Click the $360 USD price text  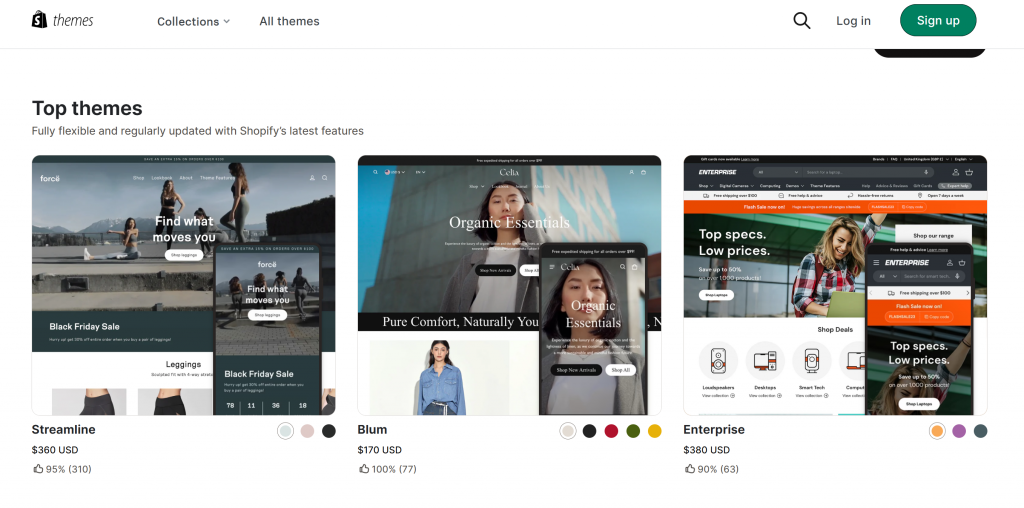[x=55, y=450]
